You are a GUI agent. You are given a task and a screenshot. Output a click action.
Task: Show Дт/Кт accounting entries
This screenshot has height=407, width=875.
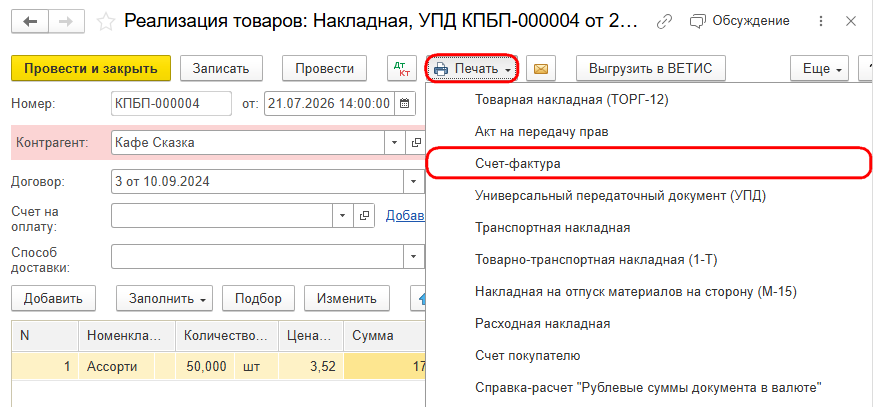[402, 69]
